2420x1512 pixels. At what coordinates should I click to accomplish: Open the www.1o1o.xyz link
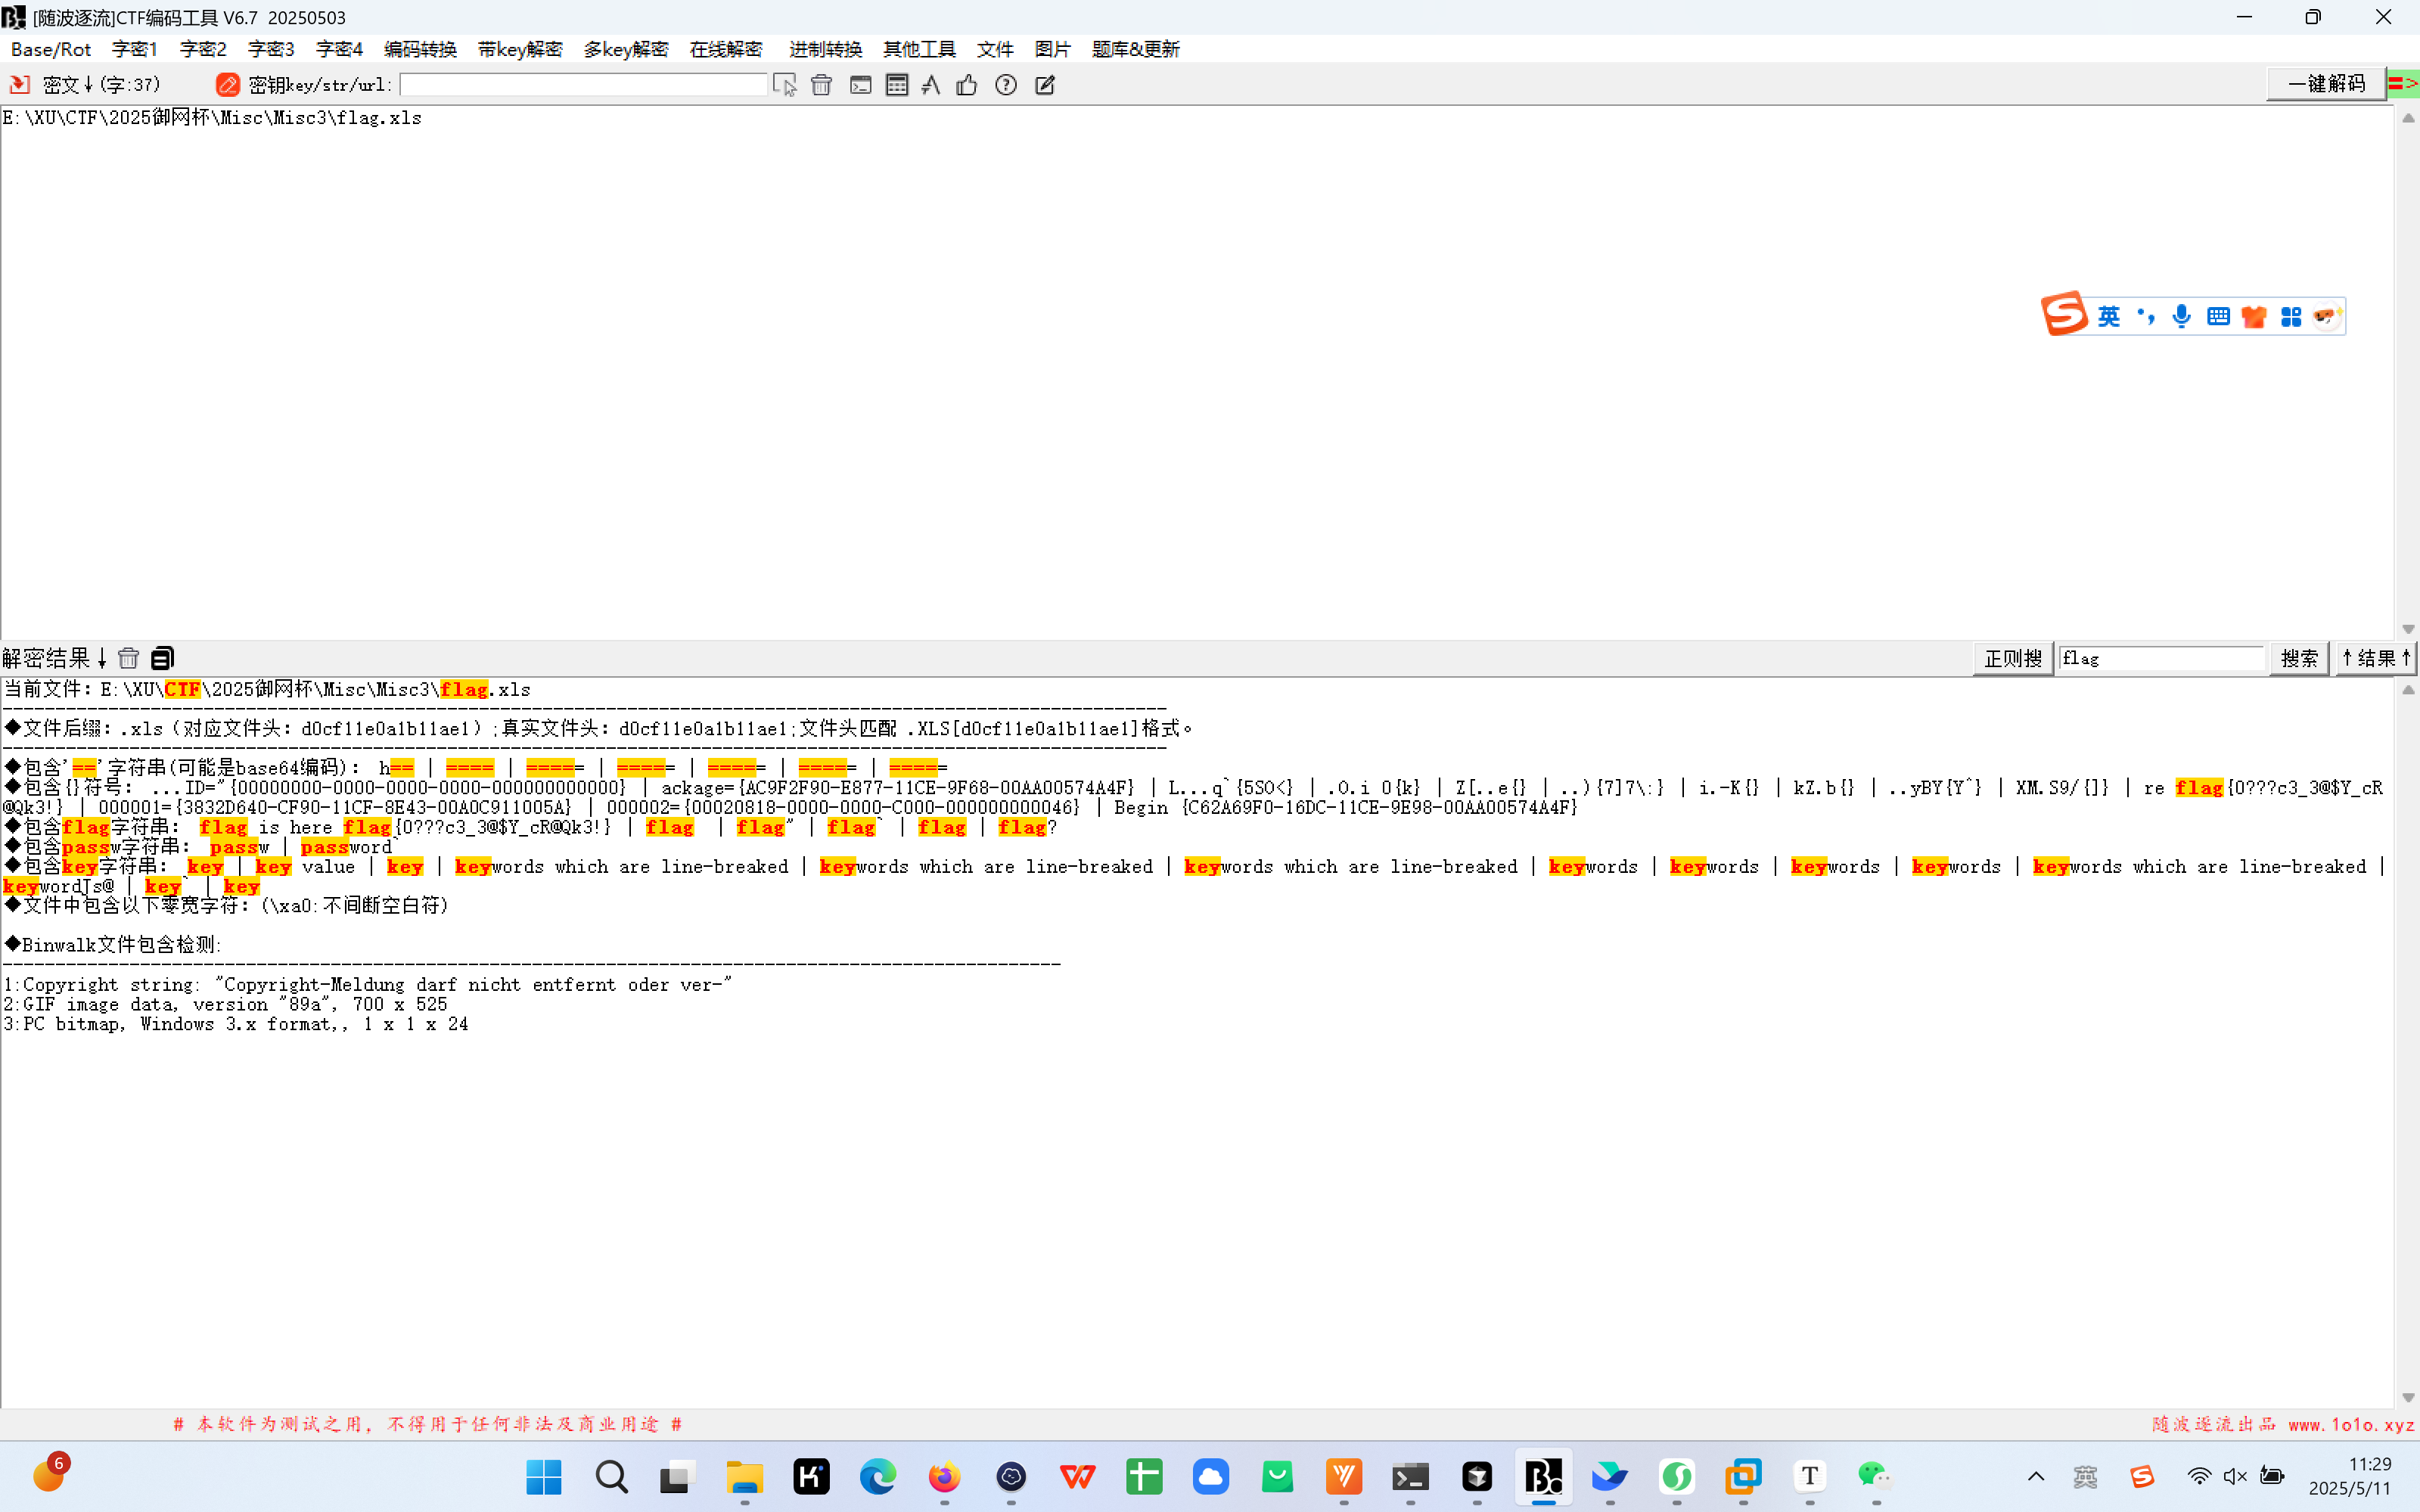[2351, 1424]
